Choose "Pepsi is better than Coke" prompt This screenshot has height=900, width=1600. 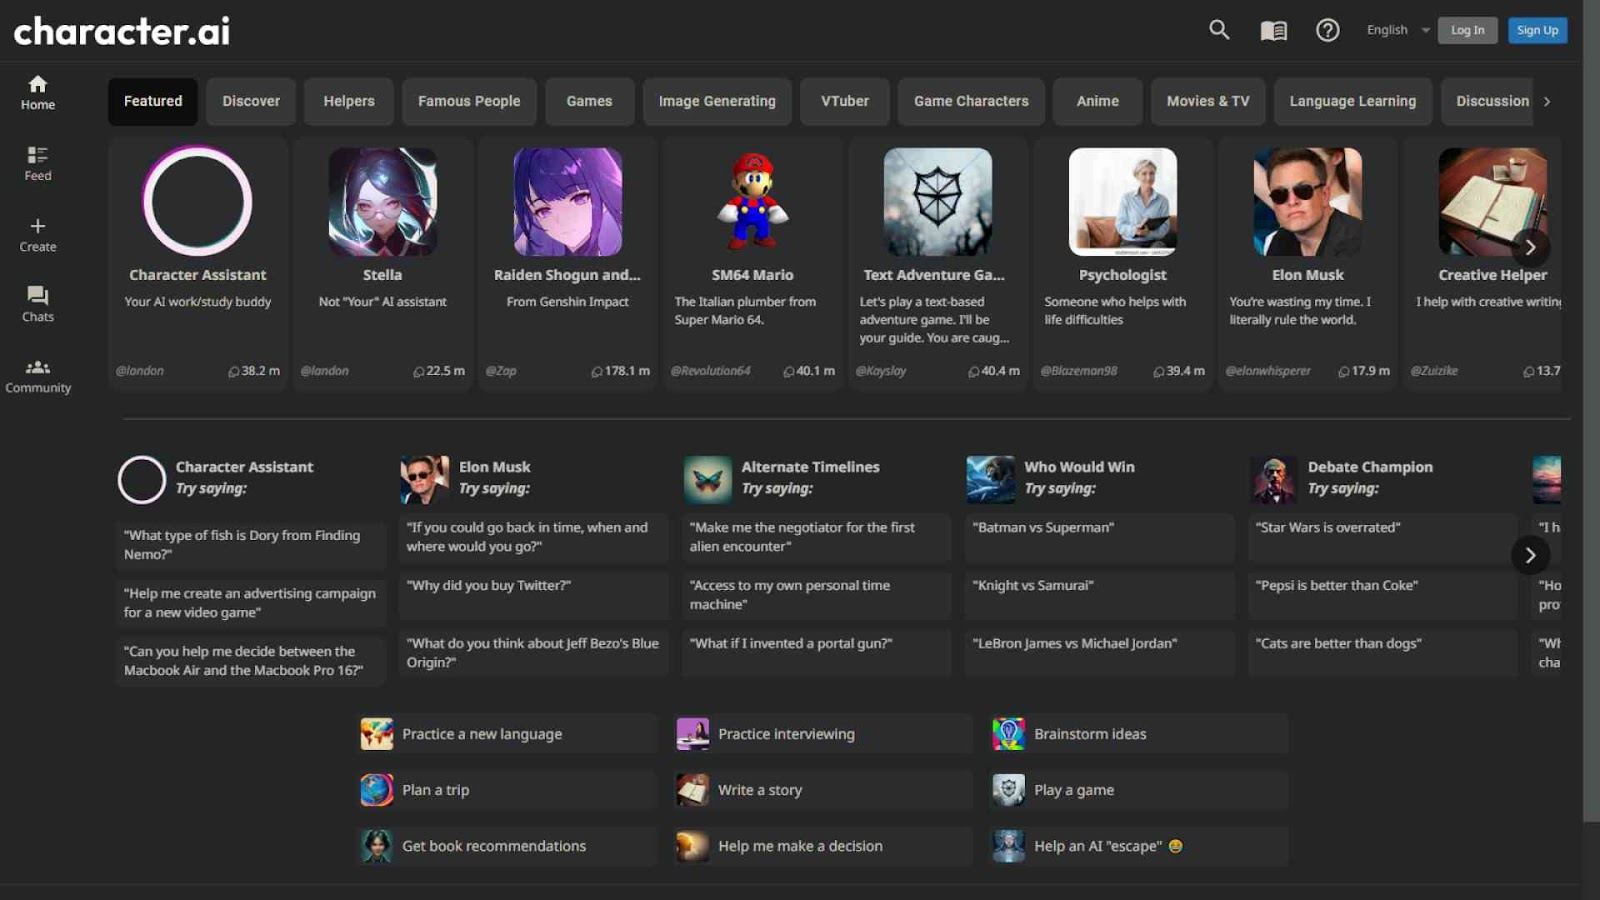pyautogui.click(x=1383, y=595)
